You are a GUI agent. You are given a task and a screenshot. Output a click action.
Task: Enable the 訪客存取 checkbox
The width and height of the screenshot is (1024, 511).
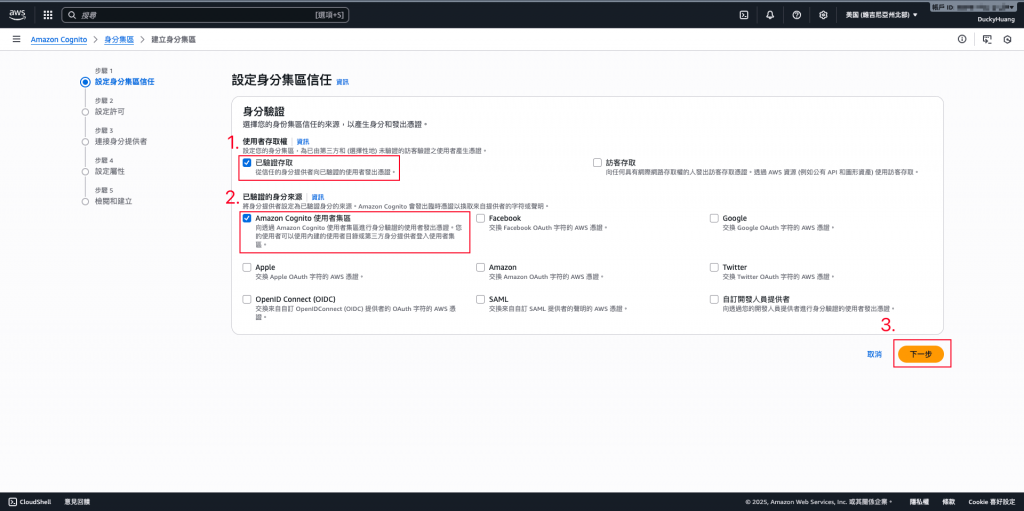pos(598,163)
